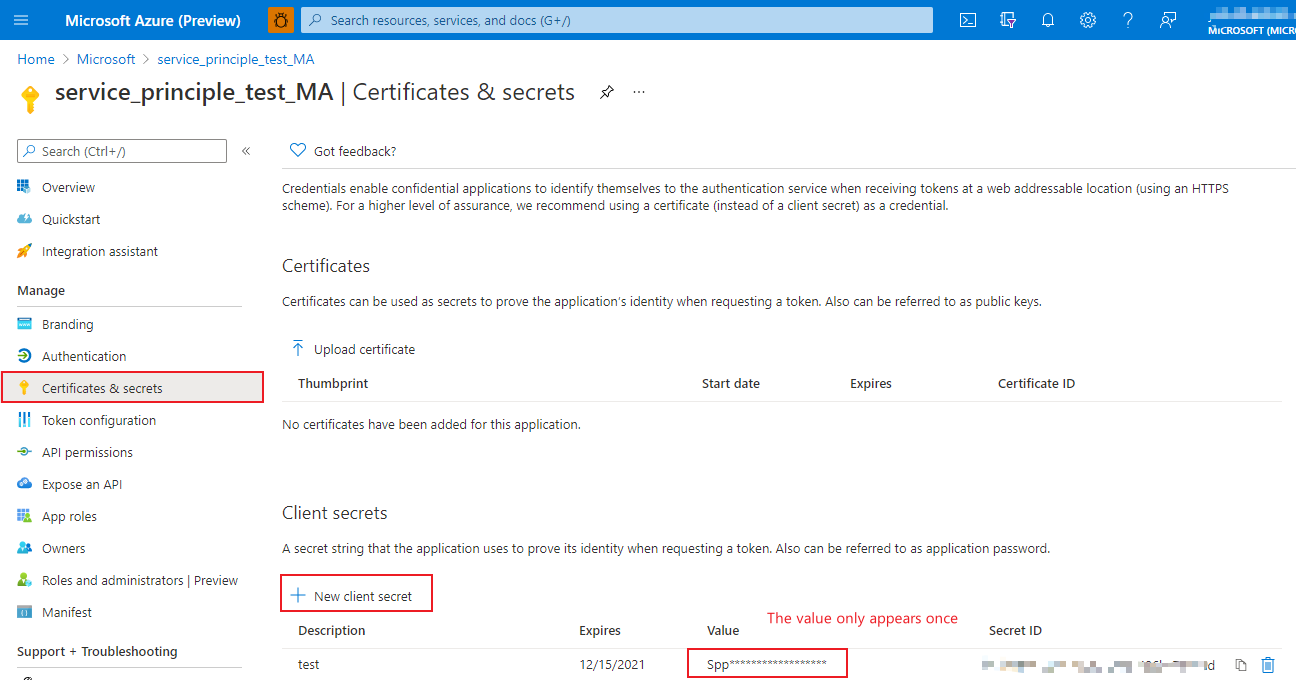The image size is (1296, 680).
Task: Click the Home breadcrumb link
Action: (x=36, y=59)
